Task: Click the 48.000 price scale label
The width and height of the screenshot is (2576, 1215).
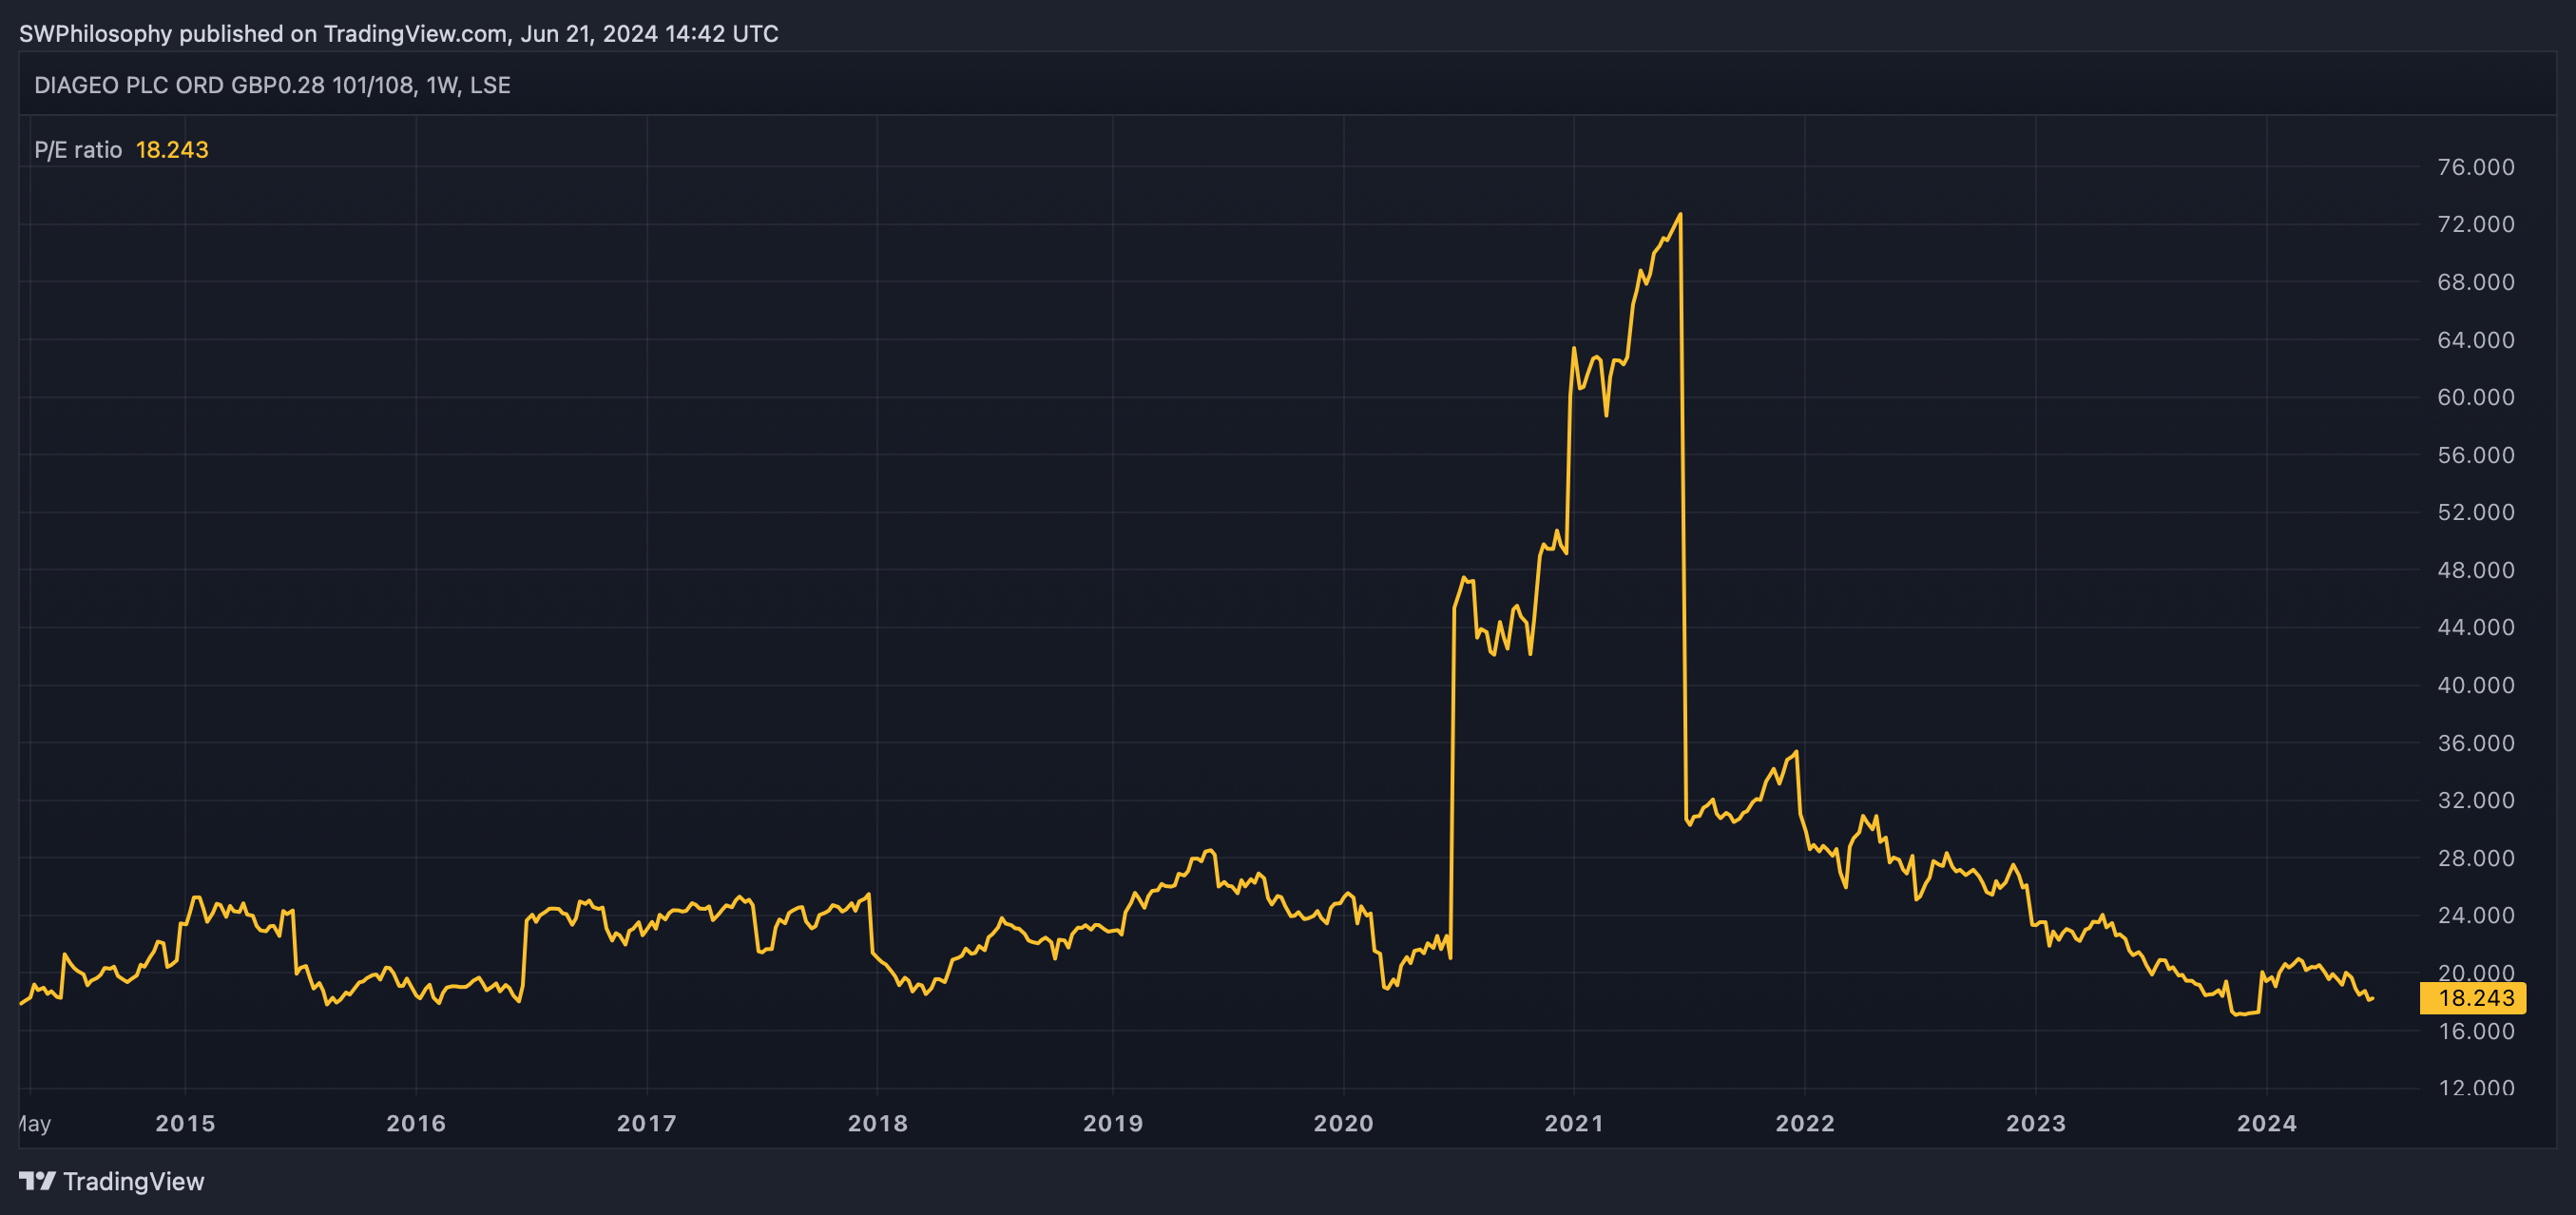Action: (x=2476, y=570)
